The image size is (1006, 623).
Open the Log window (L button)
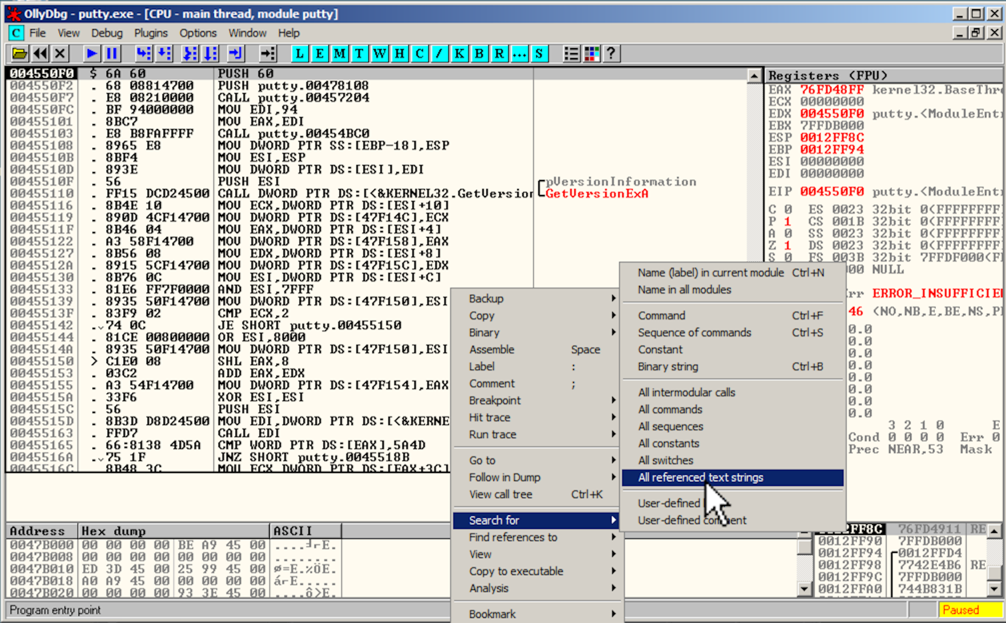tap(302, 53)
